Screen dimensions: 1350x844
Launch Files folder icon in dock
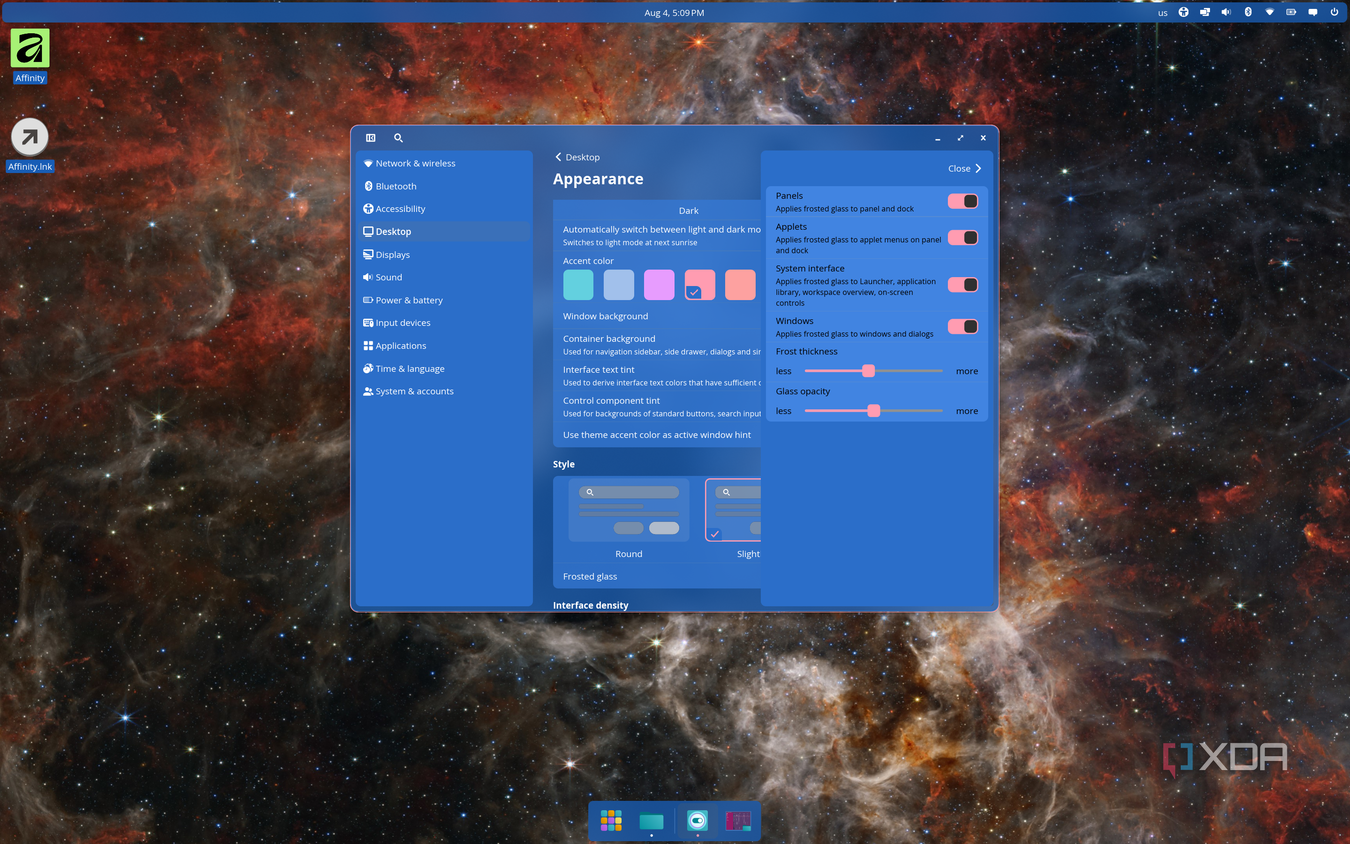click(x=651, y=821)
